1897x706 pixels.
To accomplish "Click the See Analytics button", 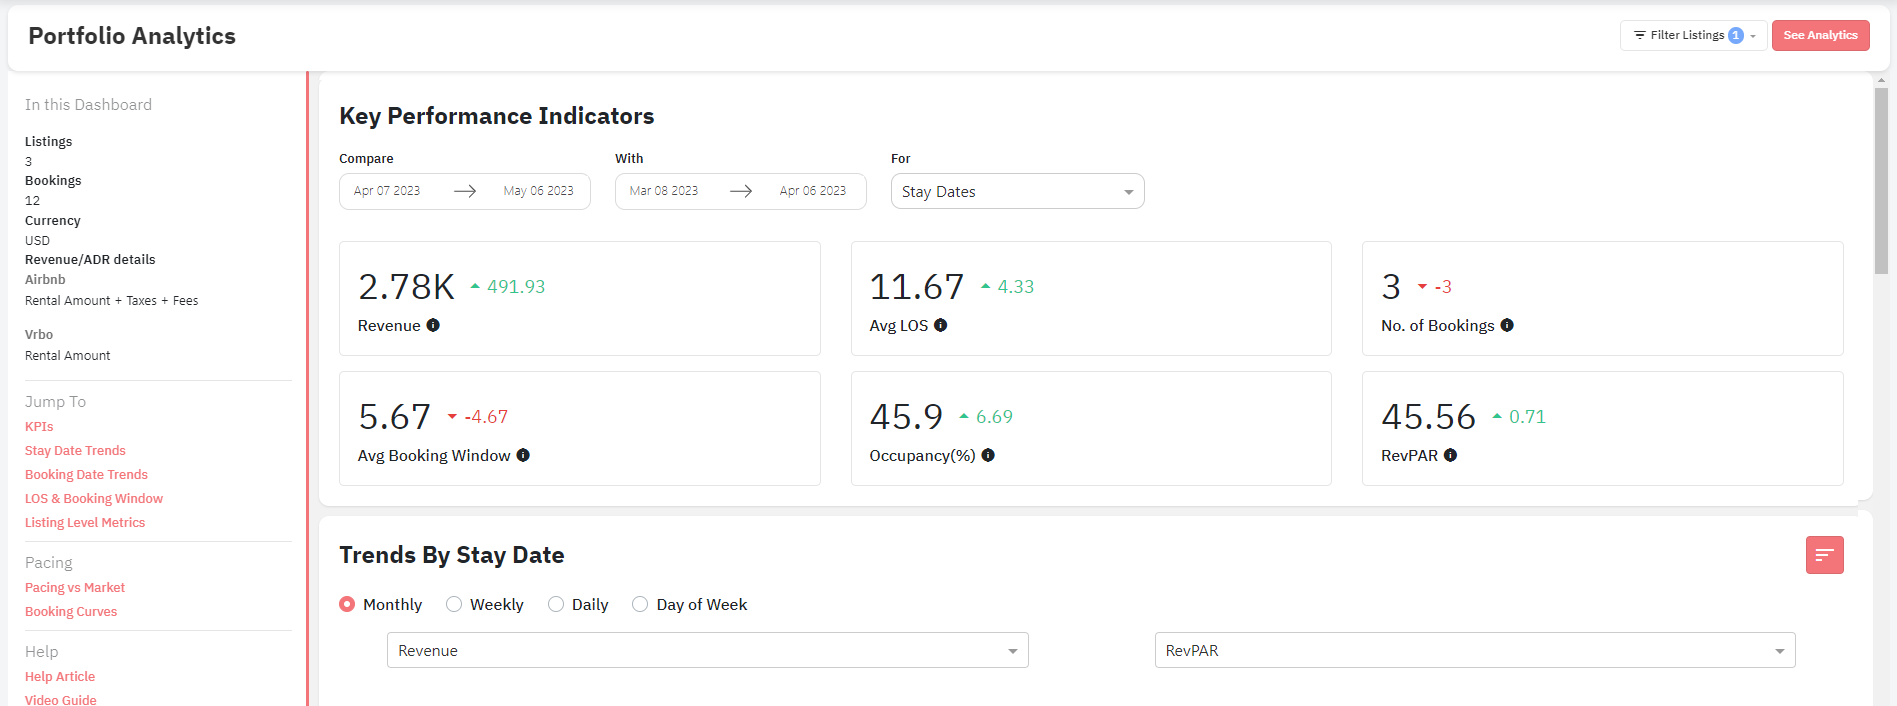I will 1820,35.
